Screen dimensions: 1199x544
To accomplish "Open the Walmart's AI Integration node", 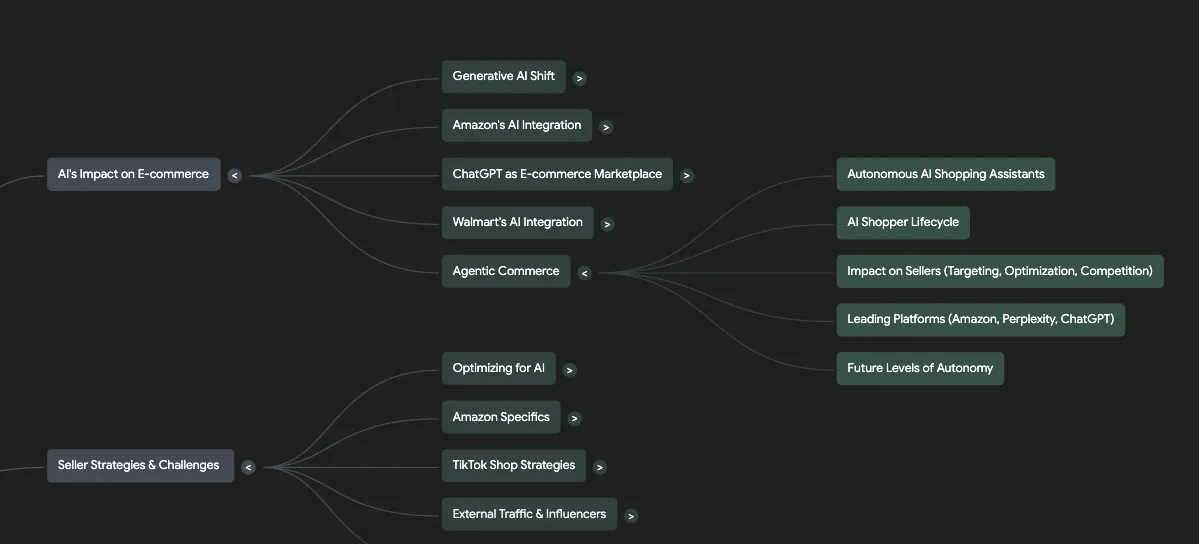I will pyautogui.click(x=518, y=223).
